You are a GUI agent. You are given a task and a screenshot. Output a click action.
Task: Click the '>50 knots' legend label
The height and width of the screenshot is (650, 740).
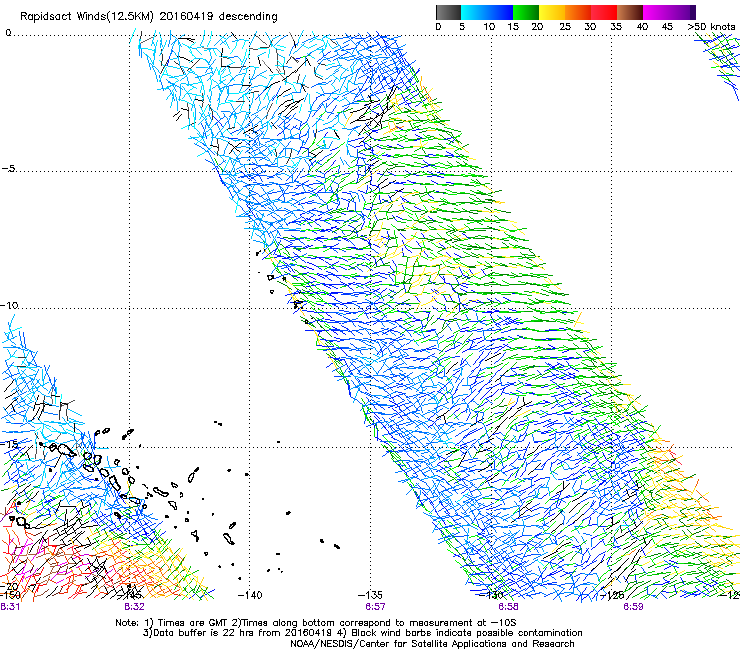click(x=711, y=26)
